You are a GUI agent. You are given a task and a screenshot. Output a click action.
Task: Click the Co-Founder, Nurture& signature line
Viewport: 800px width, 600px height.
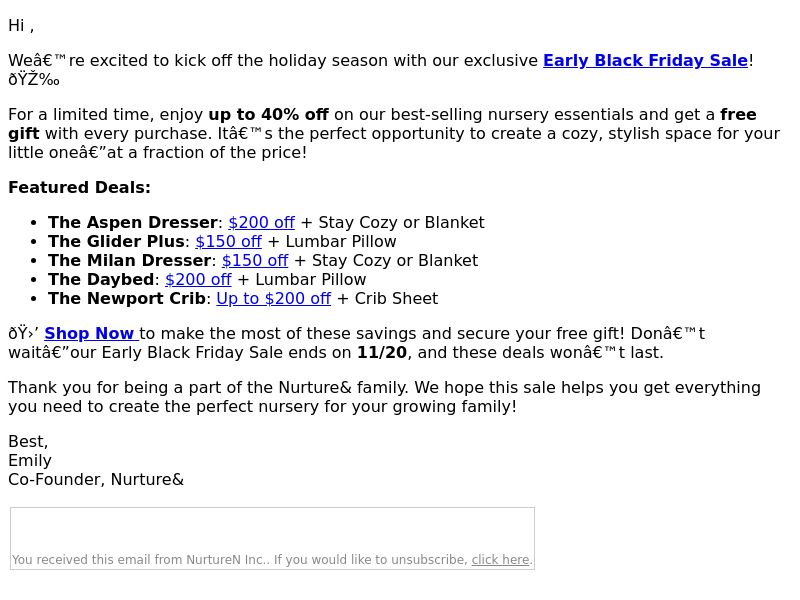point(96,480)
